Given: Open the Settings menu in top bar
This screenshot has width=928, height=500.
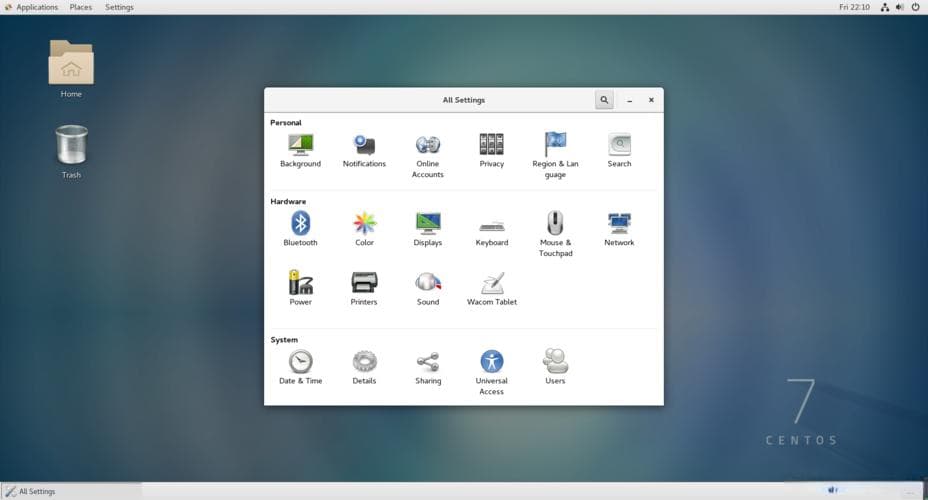Looking at the screenshot, I should click(x=120, y=7).
